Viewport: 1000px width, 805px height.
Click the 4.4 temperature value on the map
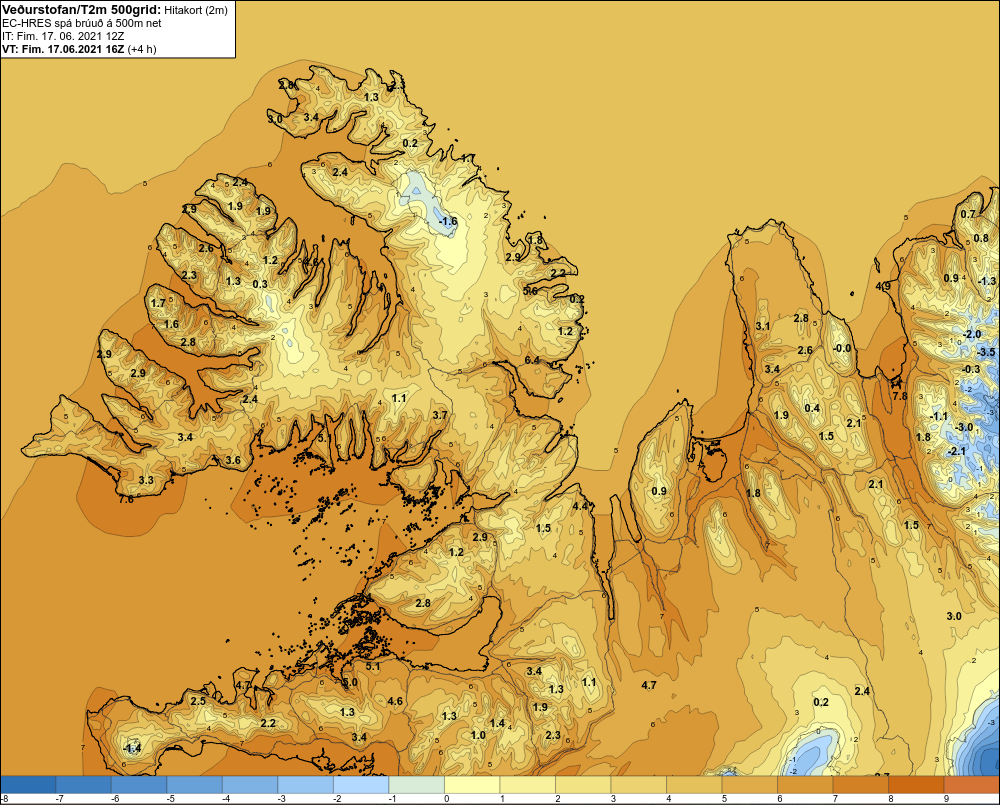[580, 506]
